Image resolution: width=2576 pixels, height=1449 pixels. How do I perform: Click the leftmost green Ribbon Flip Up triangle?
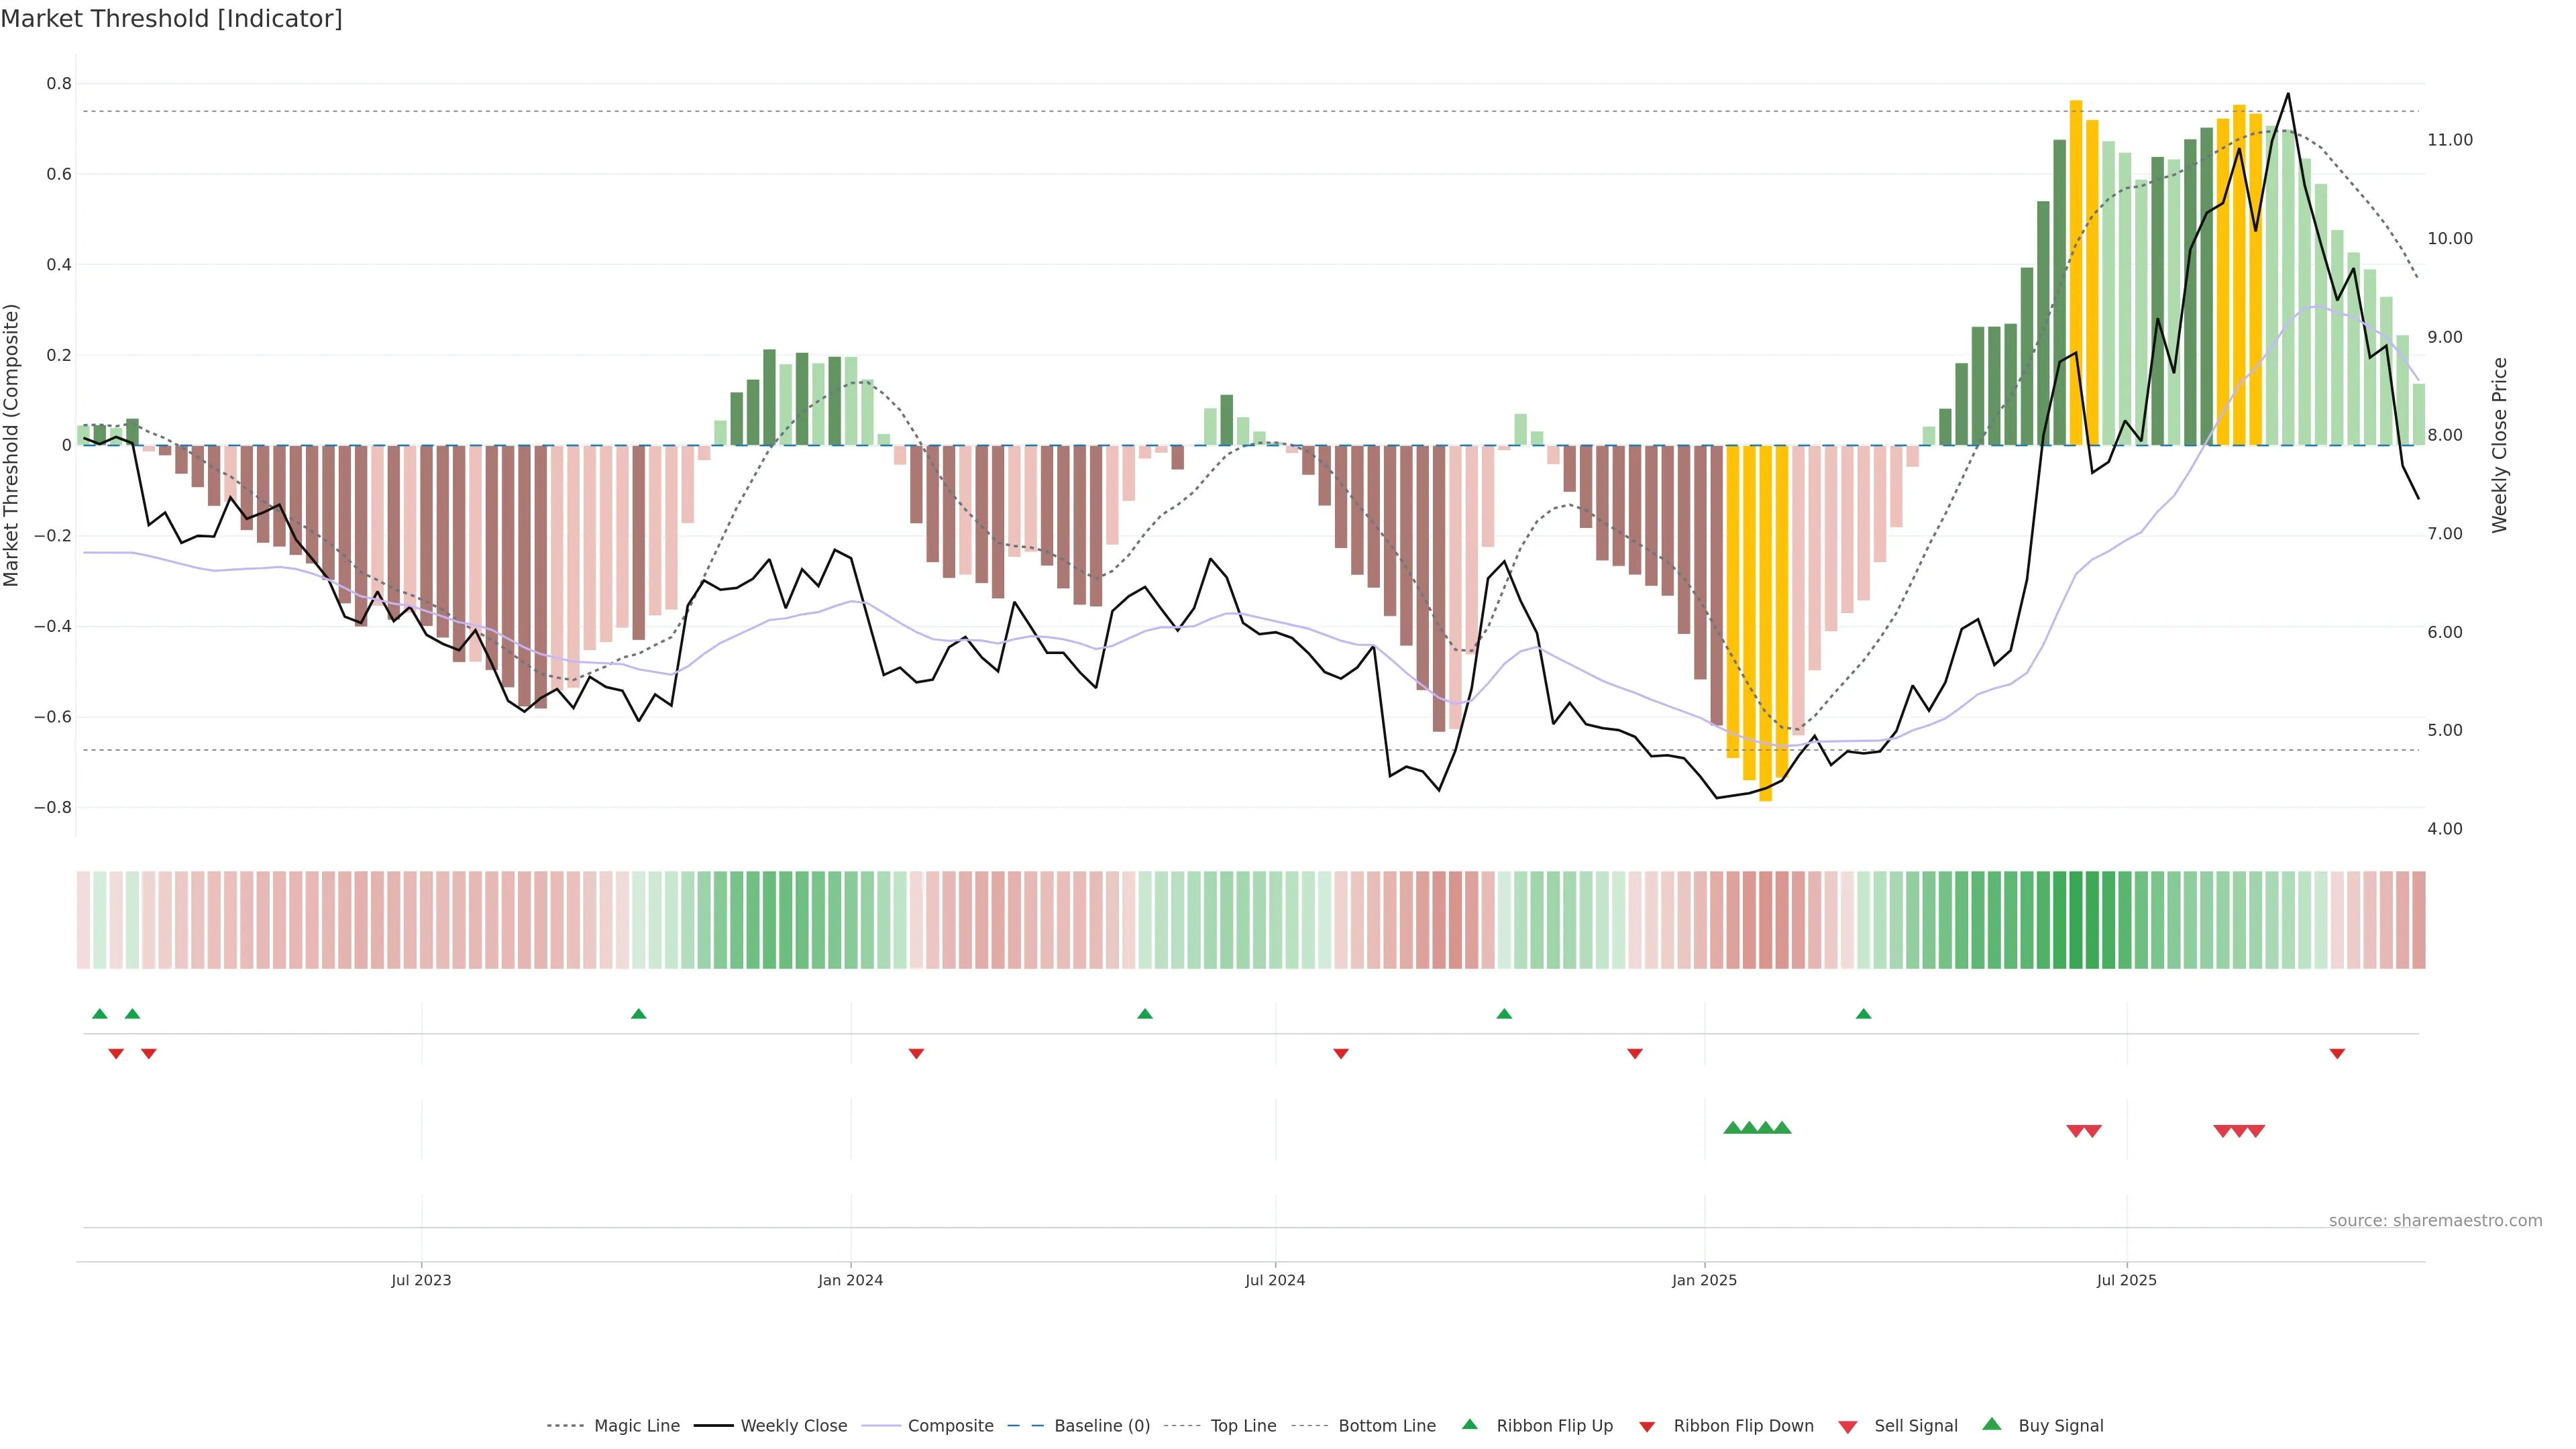tap(100, 1014)
